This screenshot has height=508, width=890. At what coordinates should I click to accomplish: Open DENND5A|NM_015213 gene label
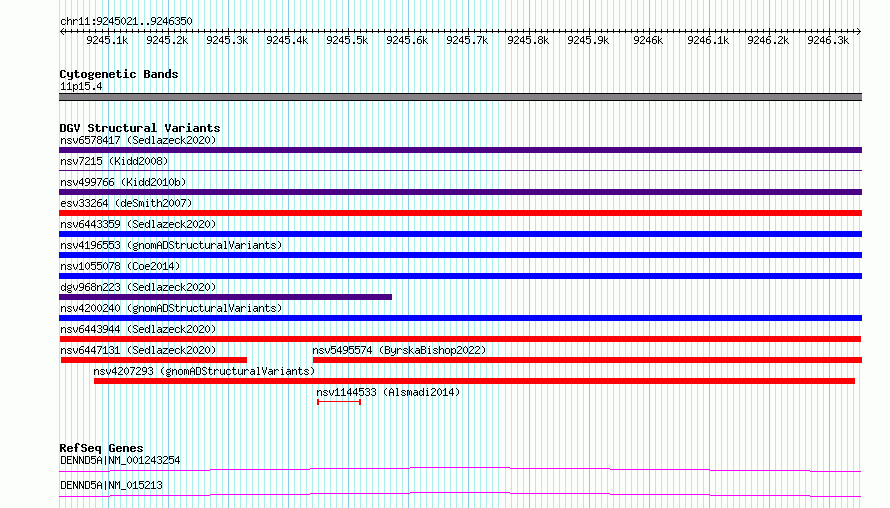pyautogui.click(x=111, y=485)
